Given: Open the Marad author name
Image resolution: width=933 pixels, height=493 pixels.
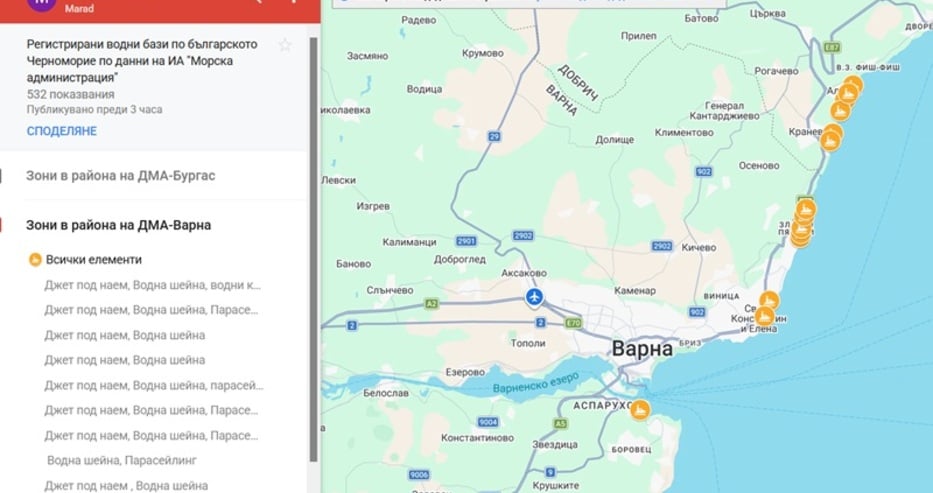Looking at the screenshot, I should point(79,8).
